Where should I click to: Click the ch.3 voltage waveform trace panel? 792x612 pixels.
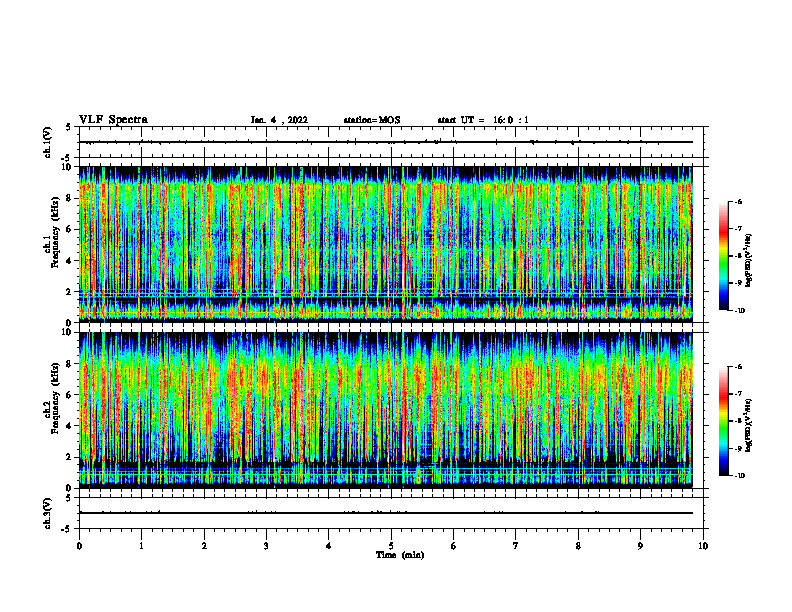pos(391,513)
